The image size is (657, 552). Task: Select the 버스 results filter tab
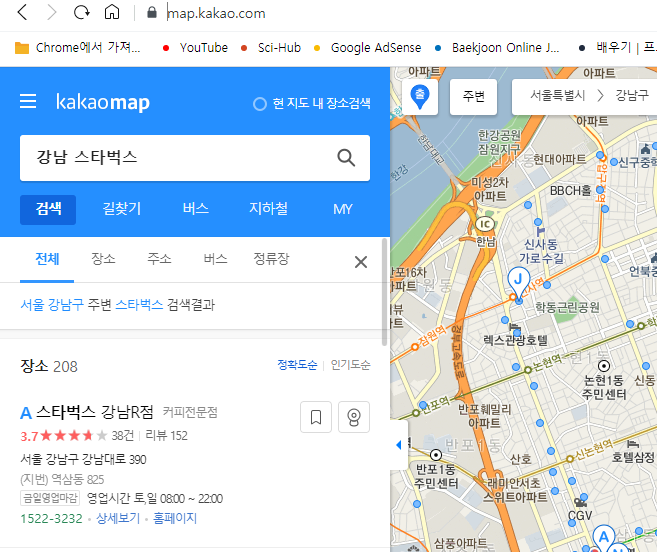coord(215,259)
